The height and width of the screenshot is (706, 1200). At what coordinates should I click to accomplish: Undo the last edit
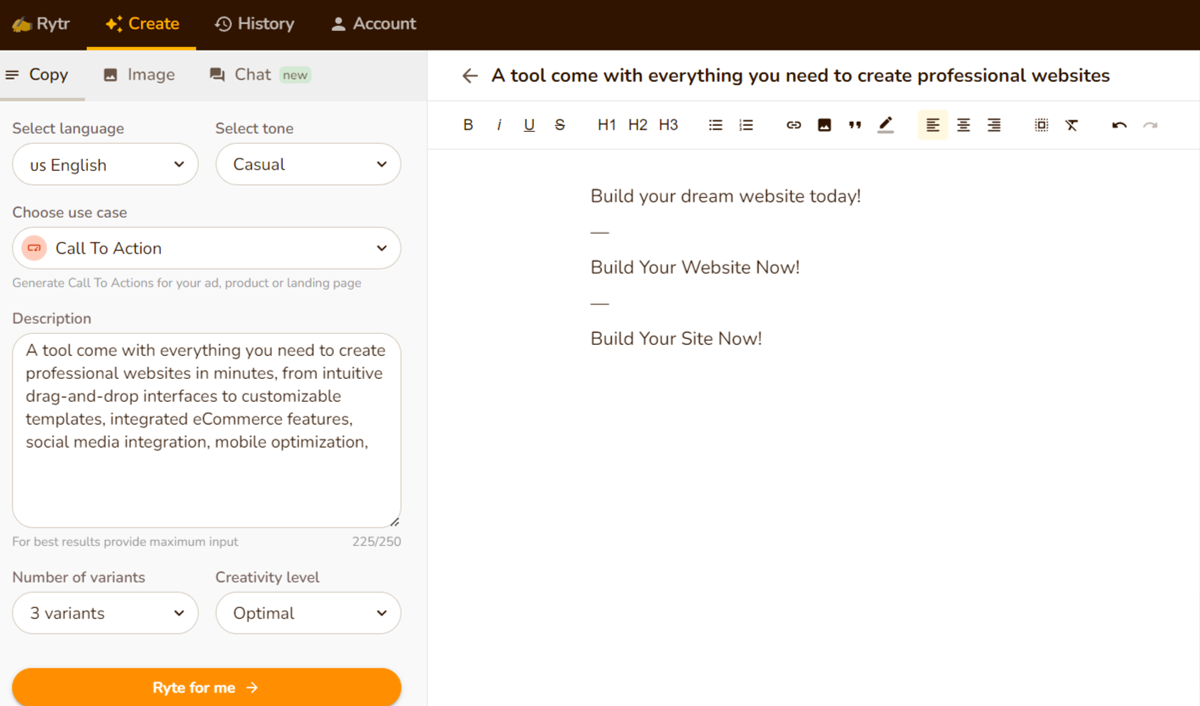[x=1119, y=125]
